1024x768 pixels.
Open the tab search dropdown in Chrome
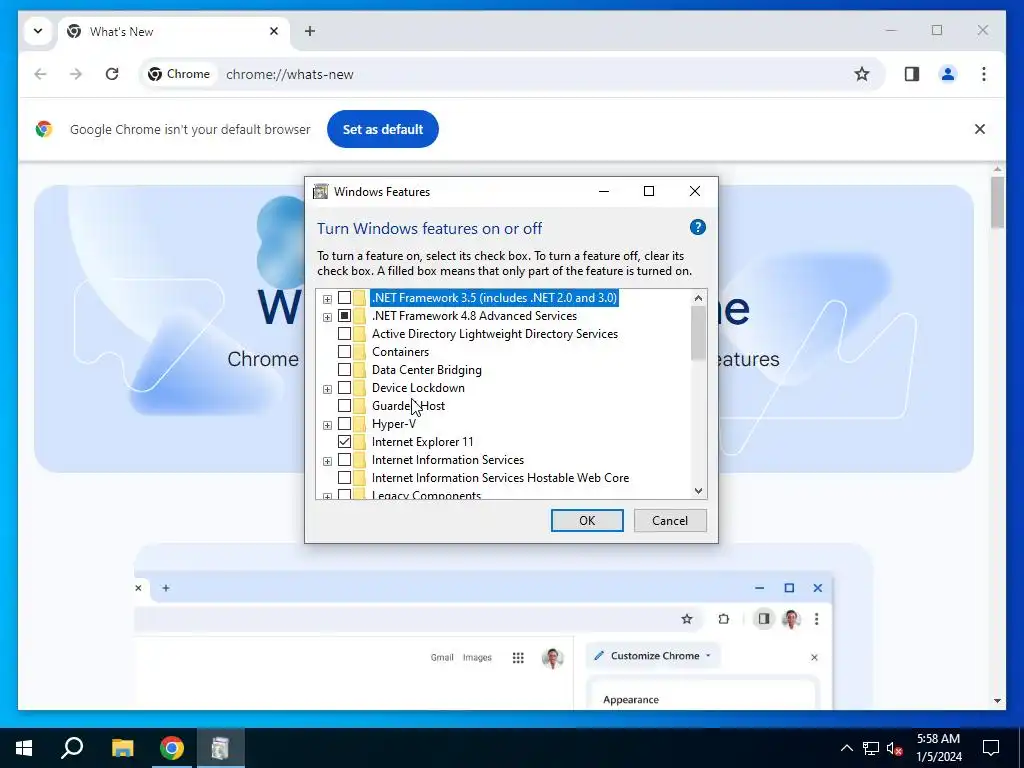tap(38, 31)
